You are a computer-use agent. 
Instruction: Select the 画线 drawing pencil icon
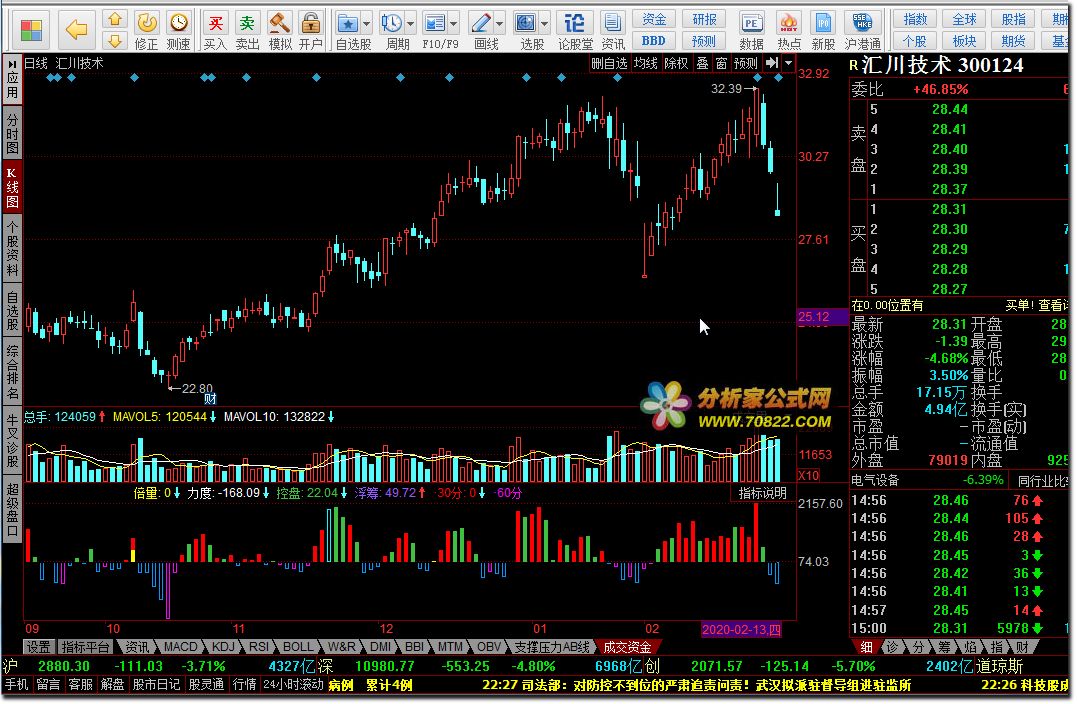tap(480, 24)
